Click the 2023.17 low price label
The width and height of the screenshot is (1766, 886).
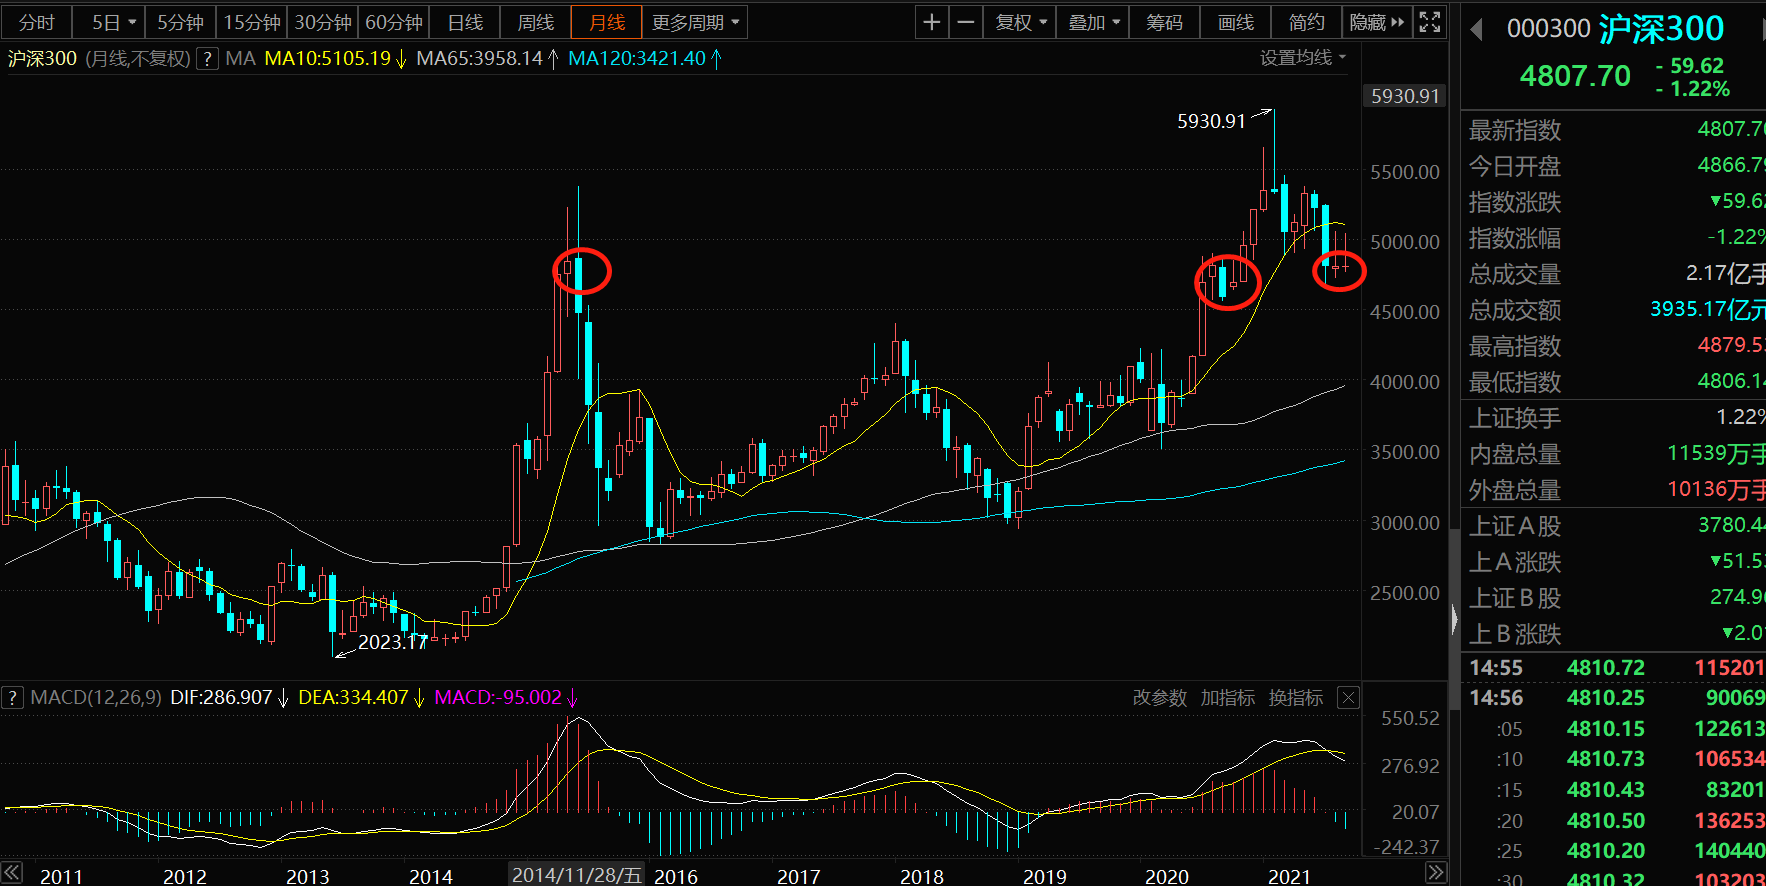(x=393, y=642)
